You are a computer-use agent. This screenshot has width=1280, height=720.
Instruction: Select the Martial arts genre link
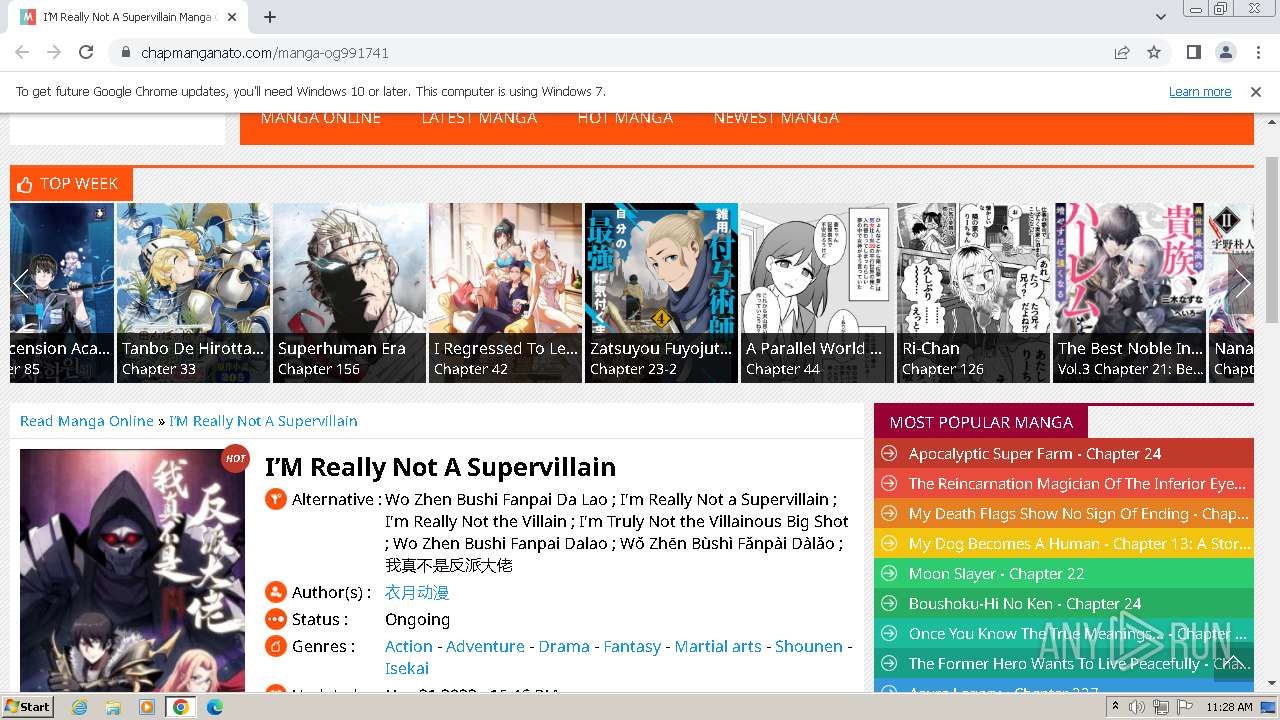tap(718, 646)
